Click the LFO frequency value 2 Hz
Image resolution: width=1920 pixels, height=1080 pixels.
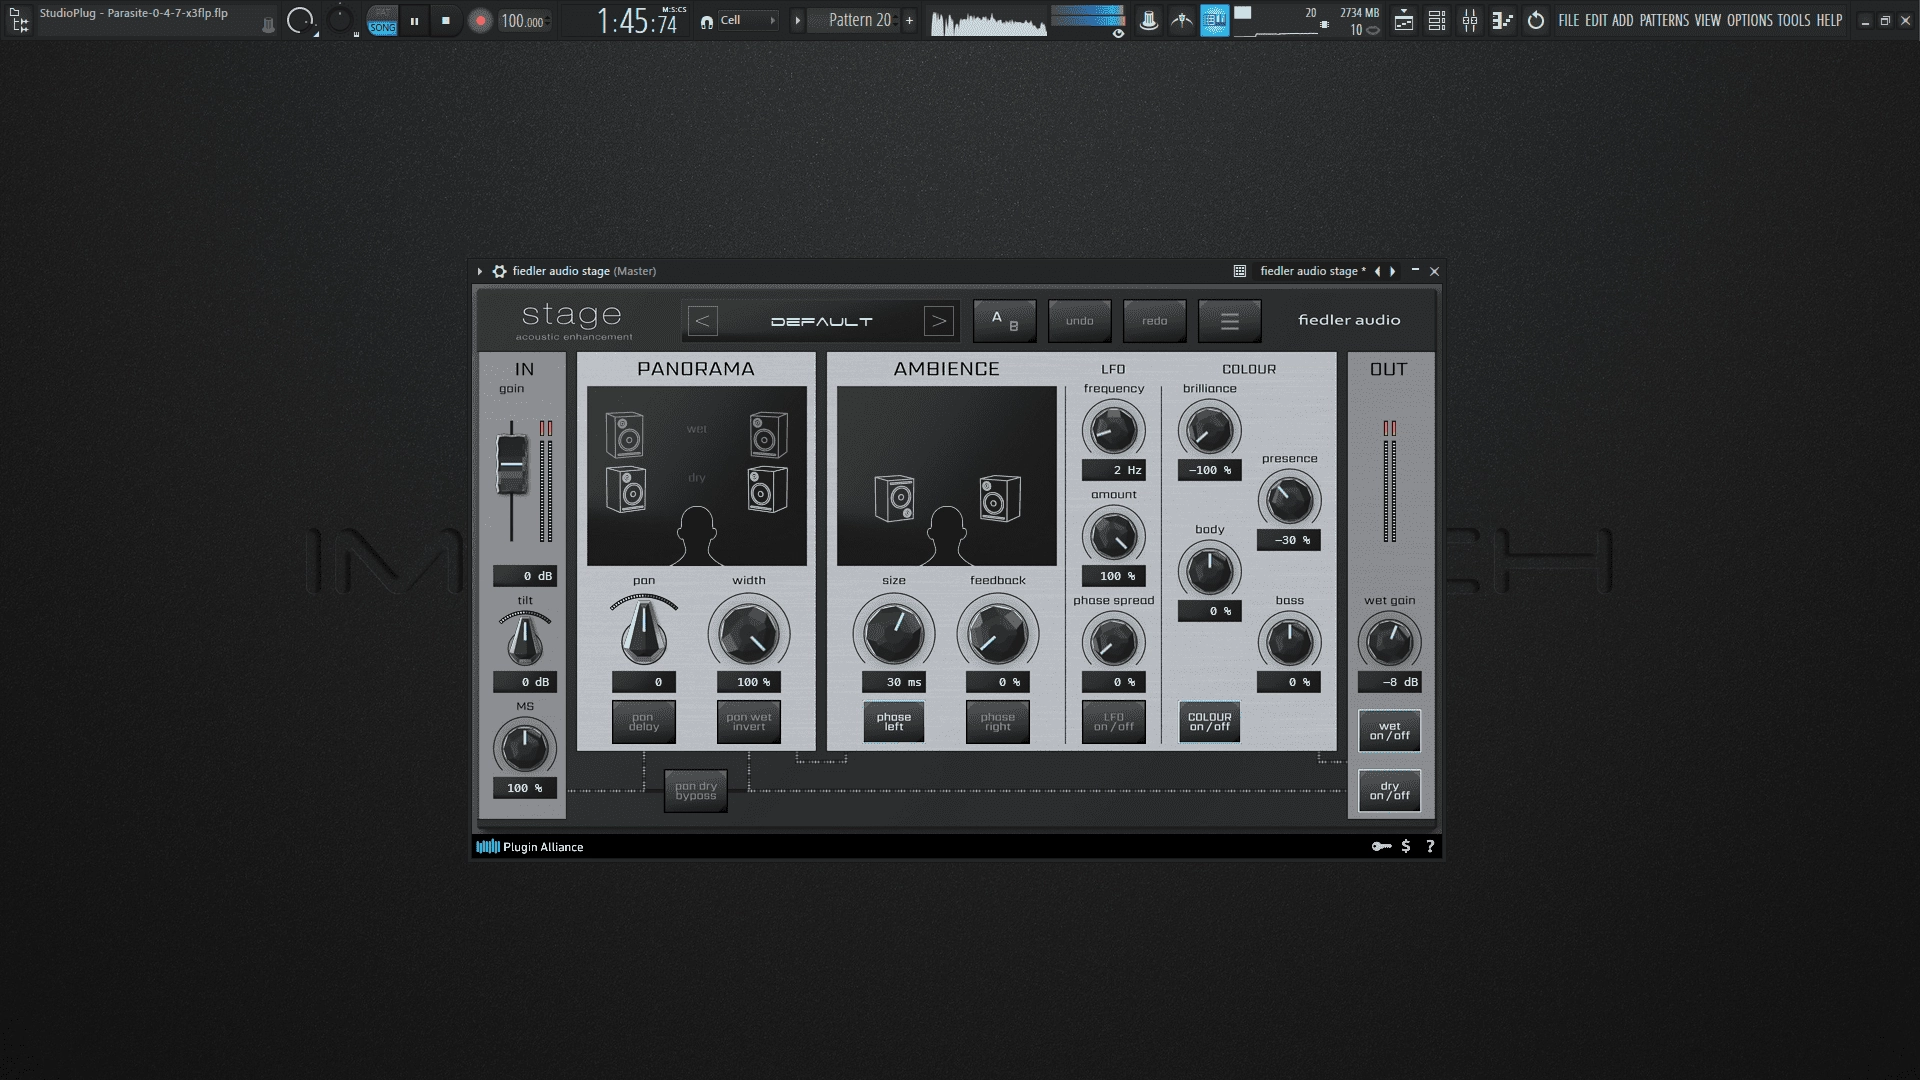pos(1114,470)
